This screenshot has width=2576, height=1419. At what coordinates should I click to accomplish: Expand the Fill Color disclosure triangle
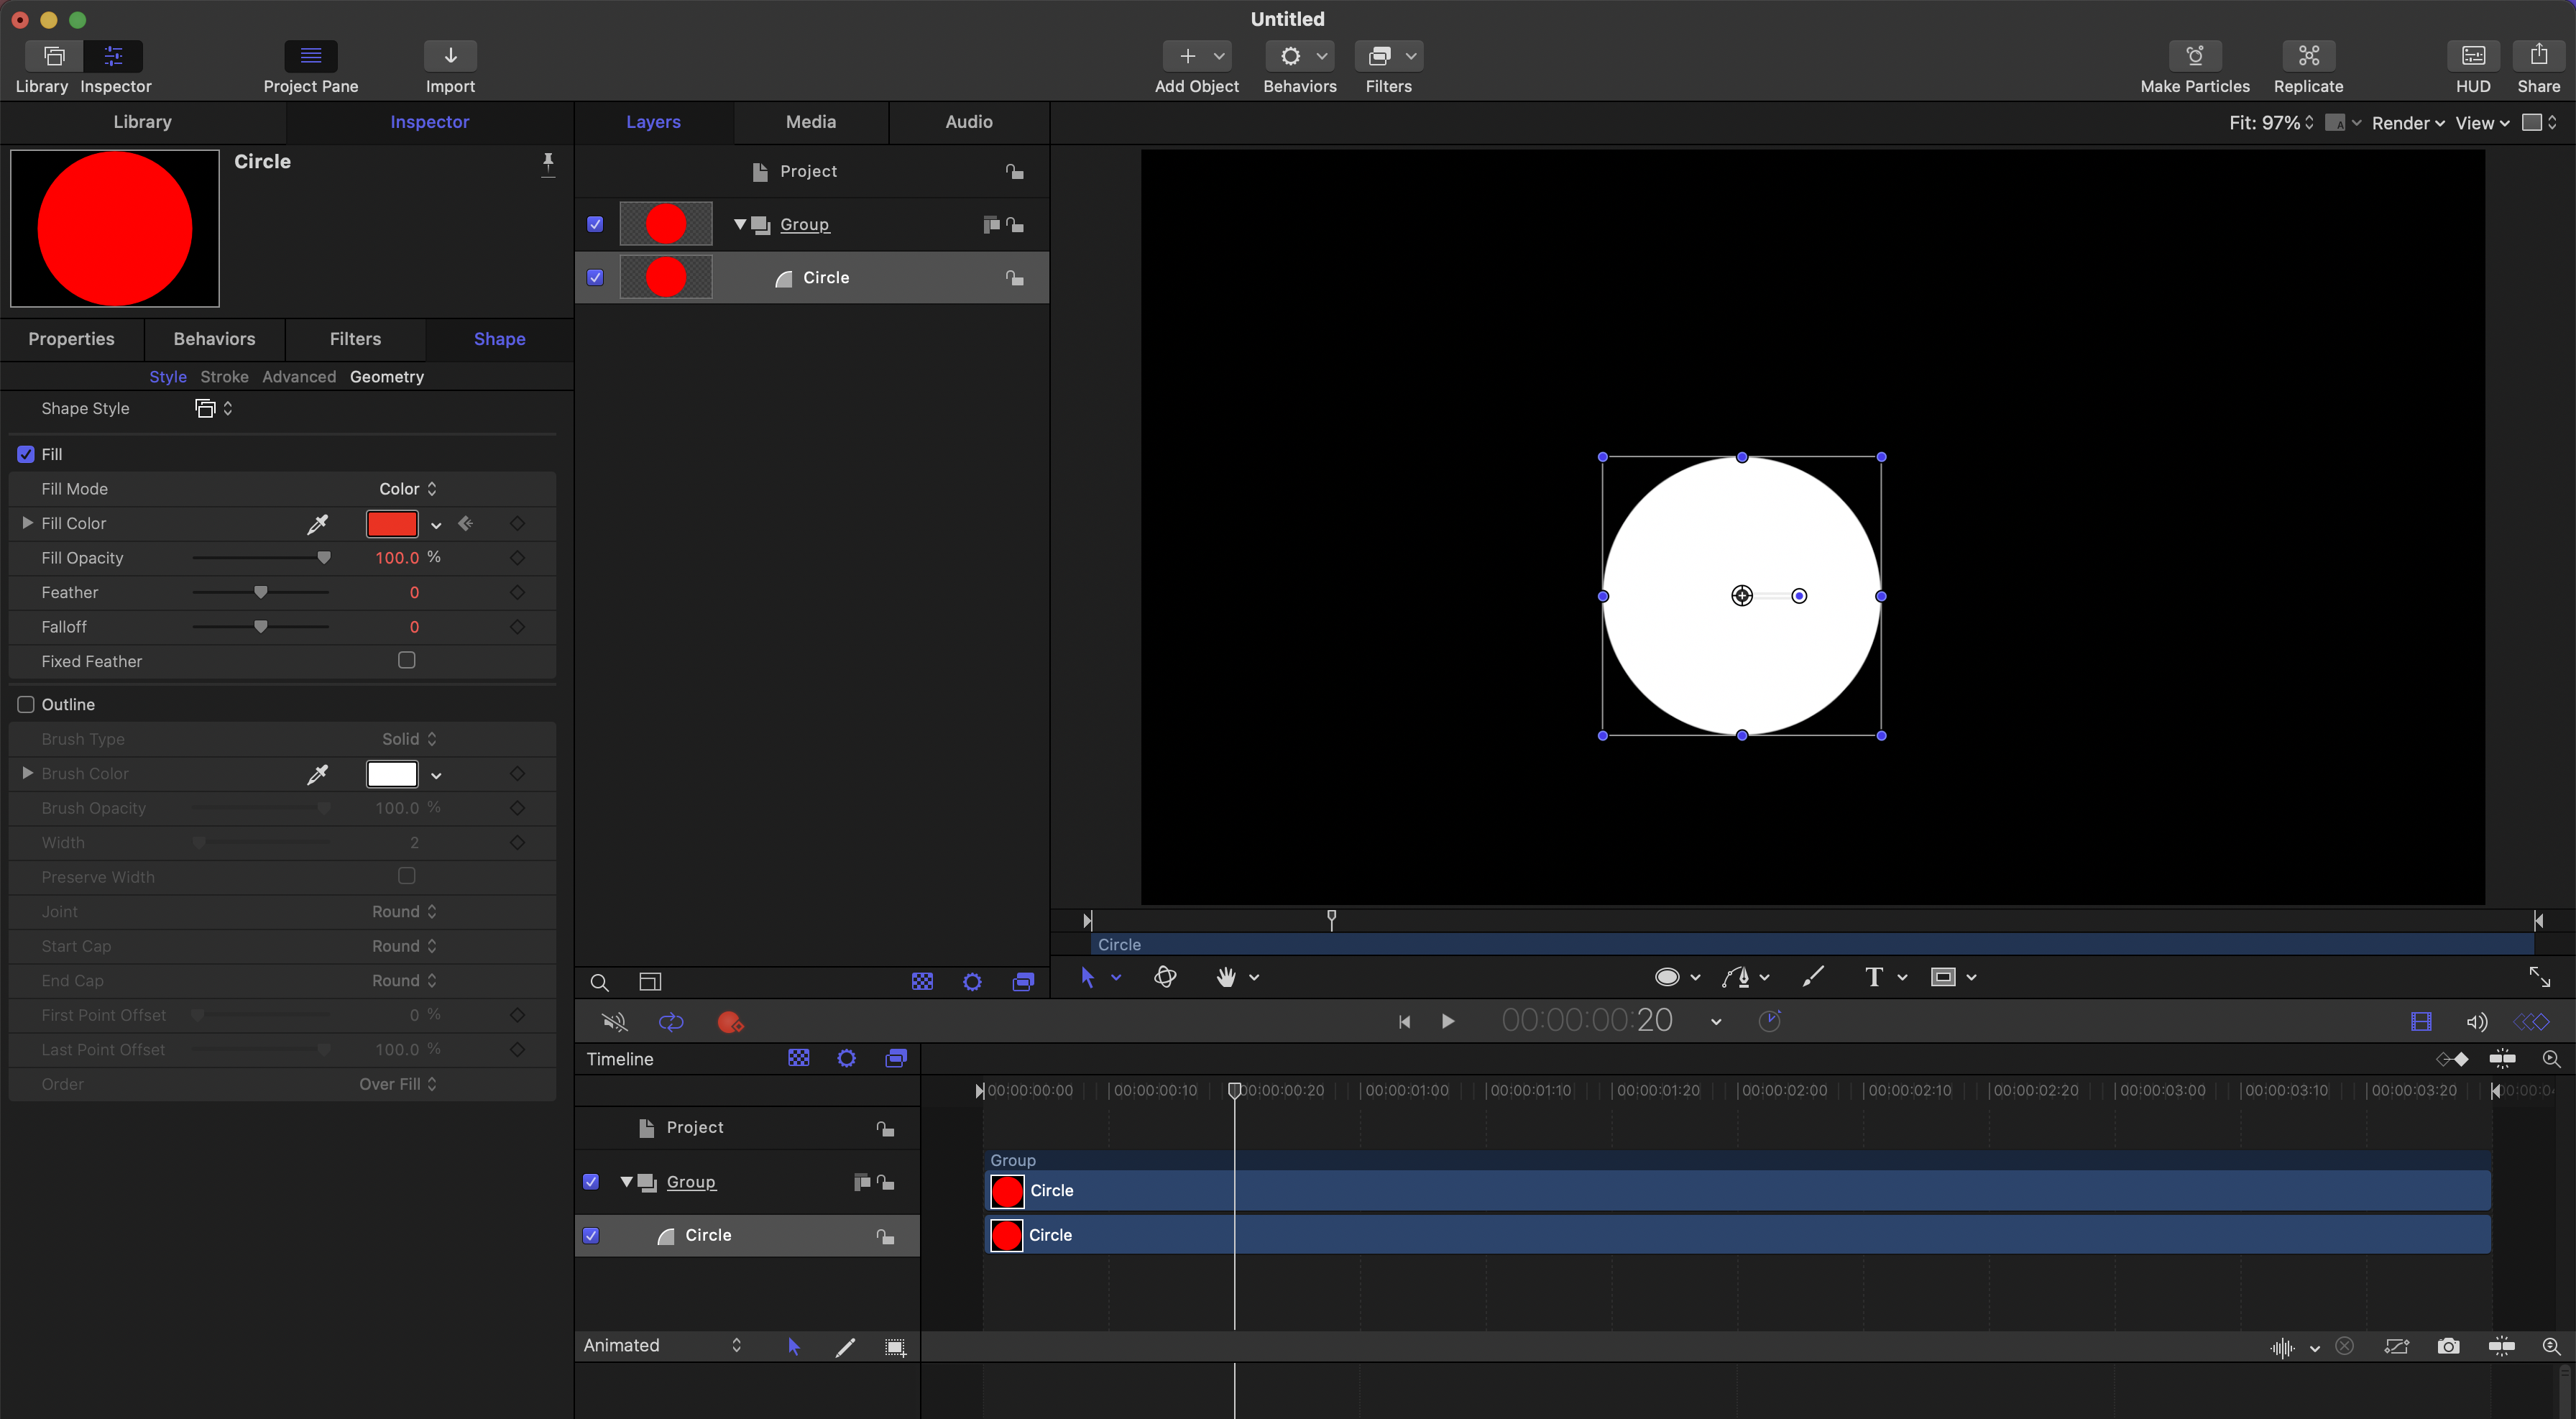[28, 523]
